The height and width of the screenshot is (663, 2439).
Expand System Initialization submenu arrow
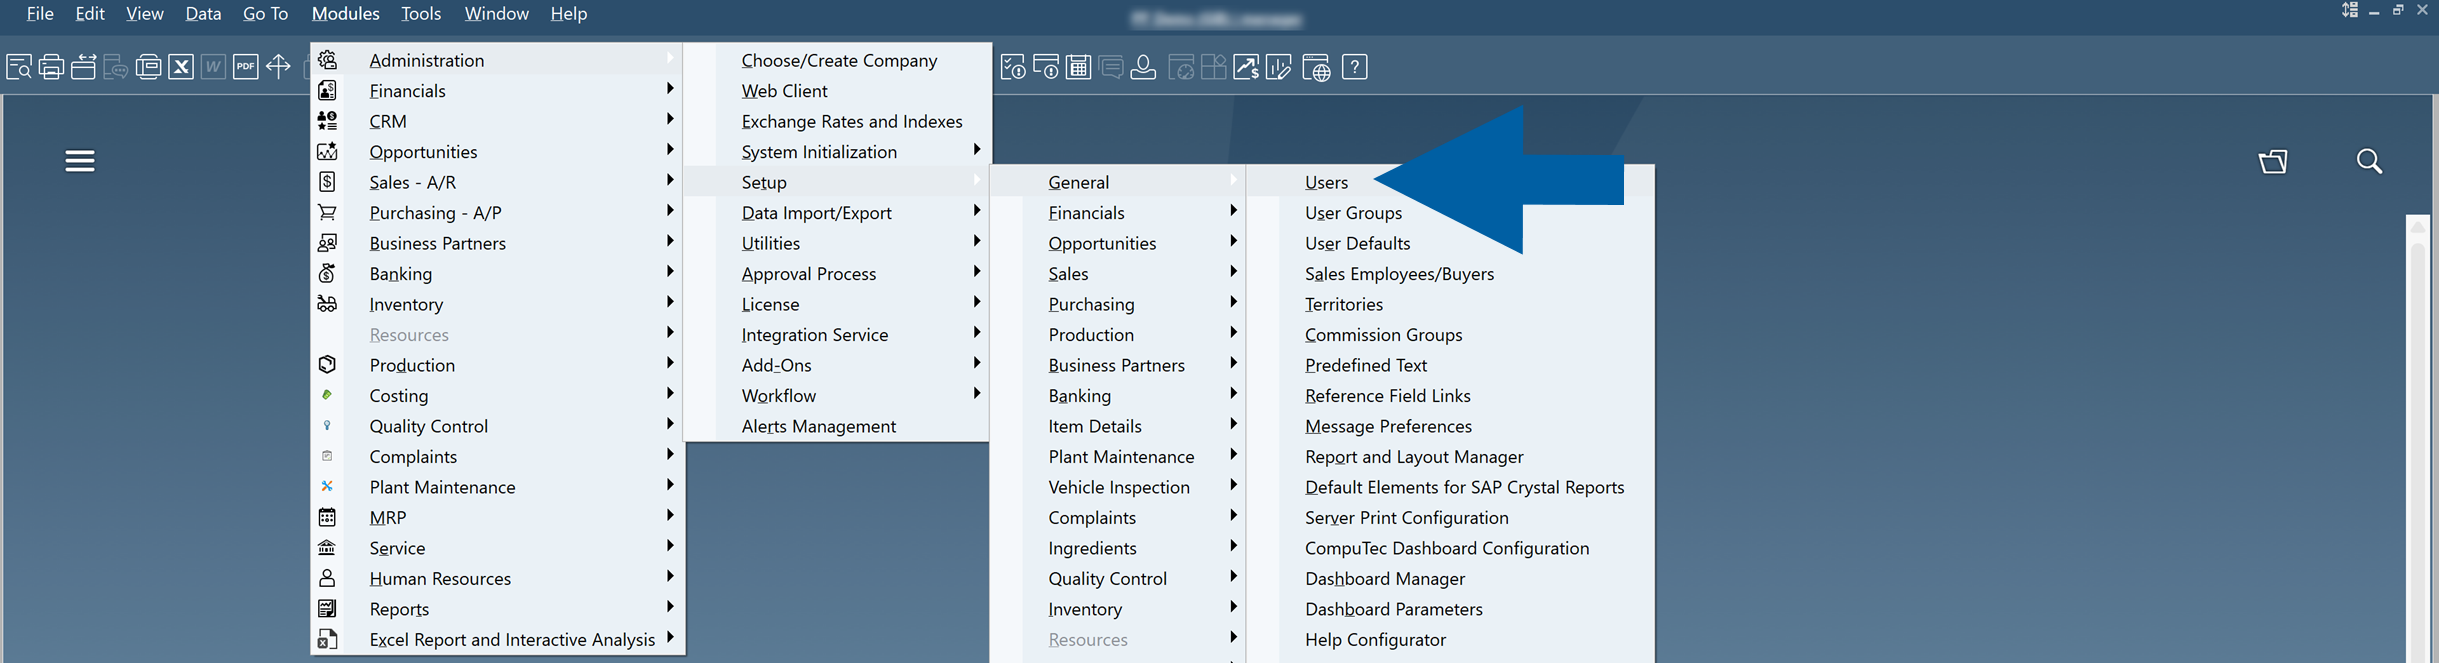pyautogui.click(x=977, y=150)
